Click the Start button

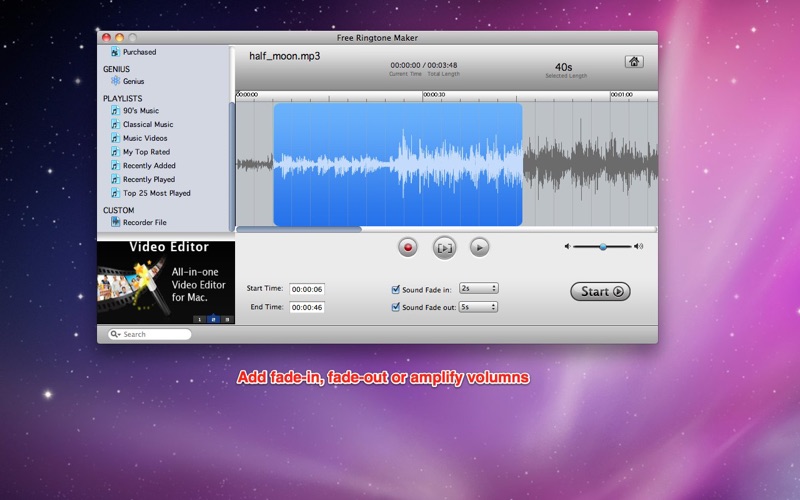coord(601,291)
